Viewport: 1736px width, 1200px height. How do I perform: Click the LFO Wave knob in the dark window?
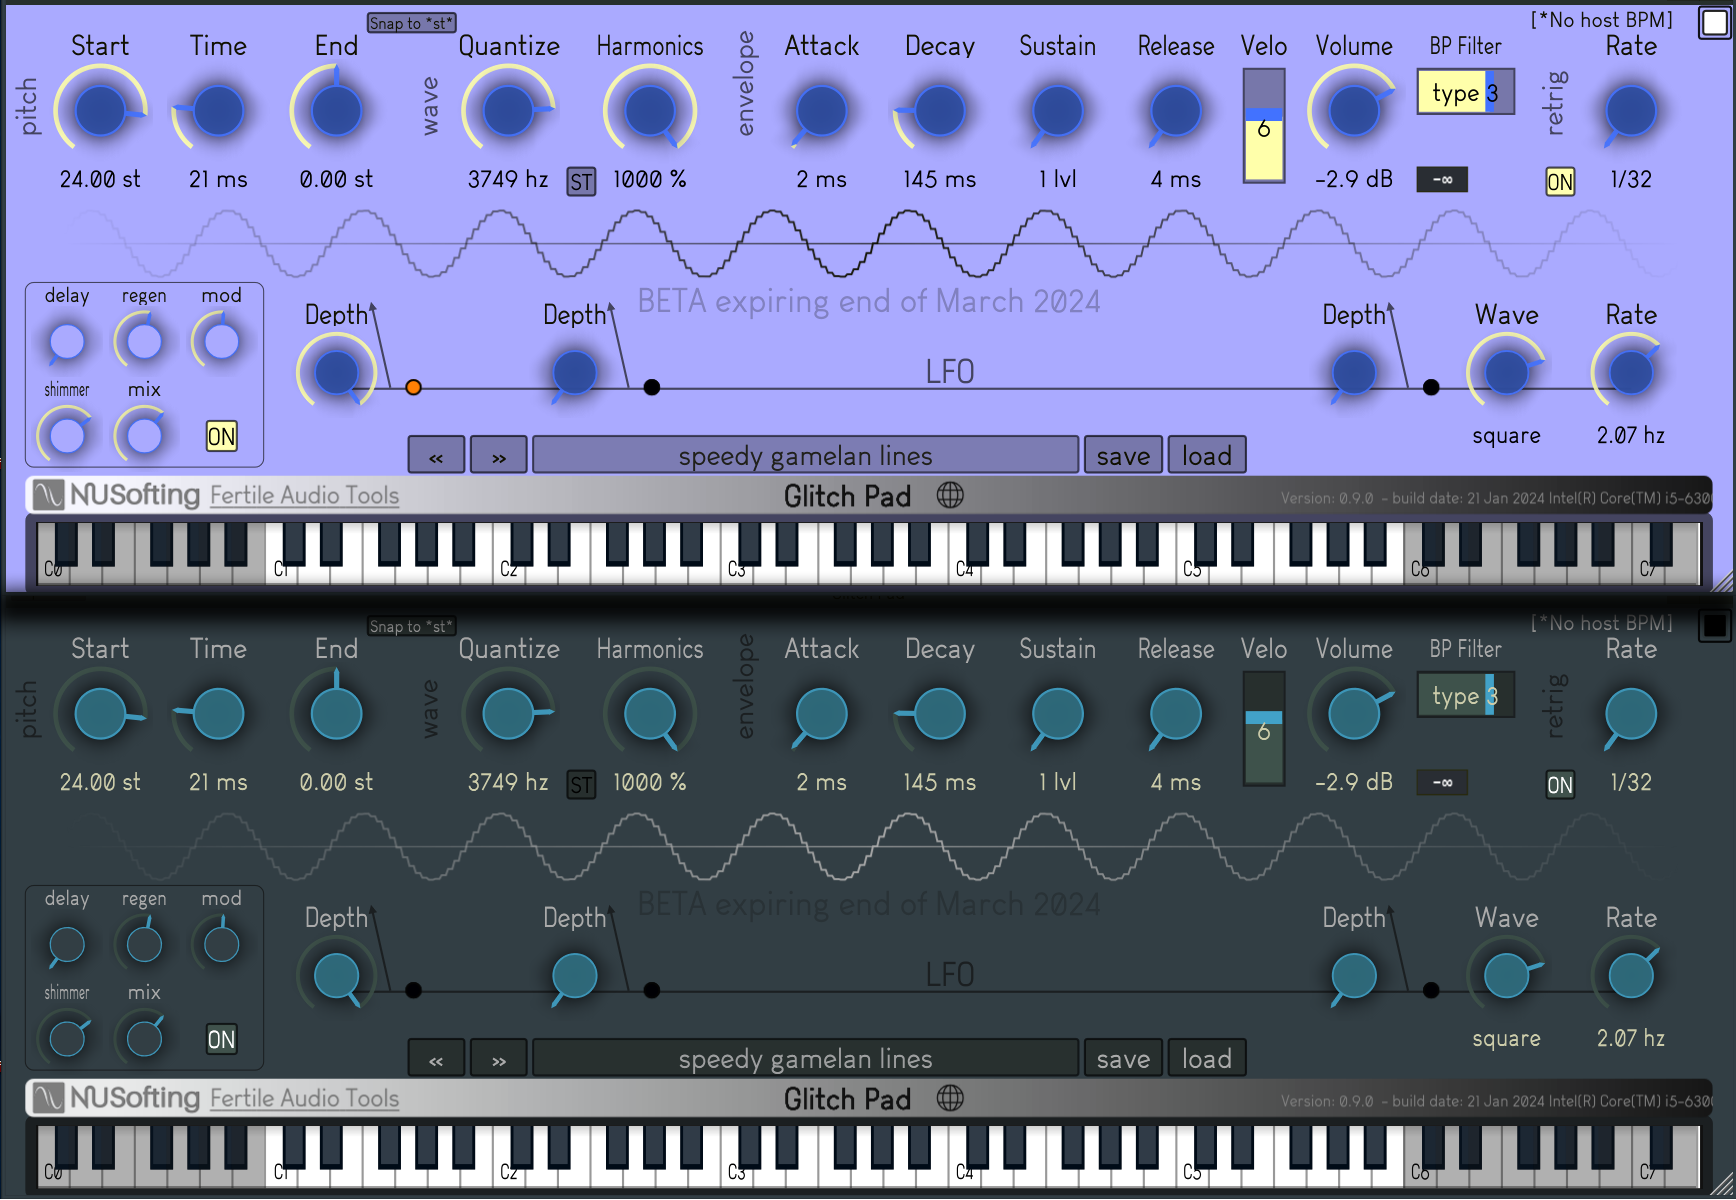tap(1506, 975)
